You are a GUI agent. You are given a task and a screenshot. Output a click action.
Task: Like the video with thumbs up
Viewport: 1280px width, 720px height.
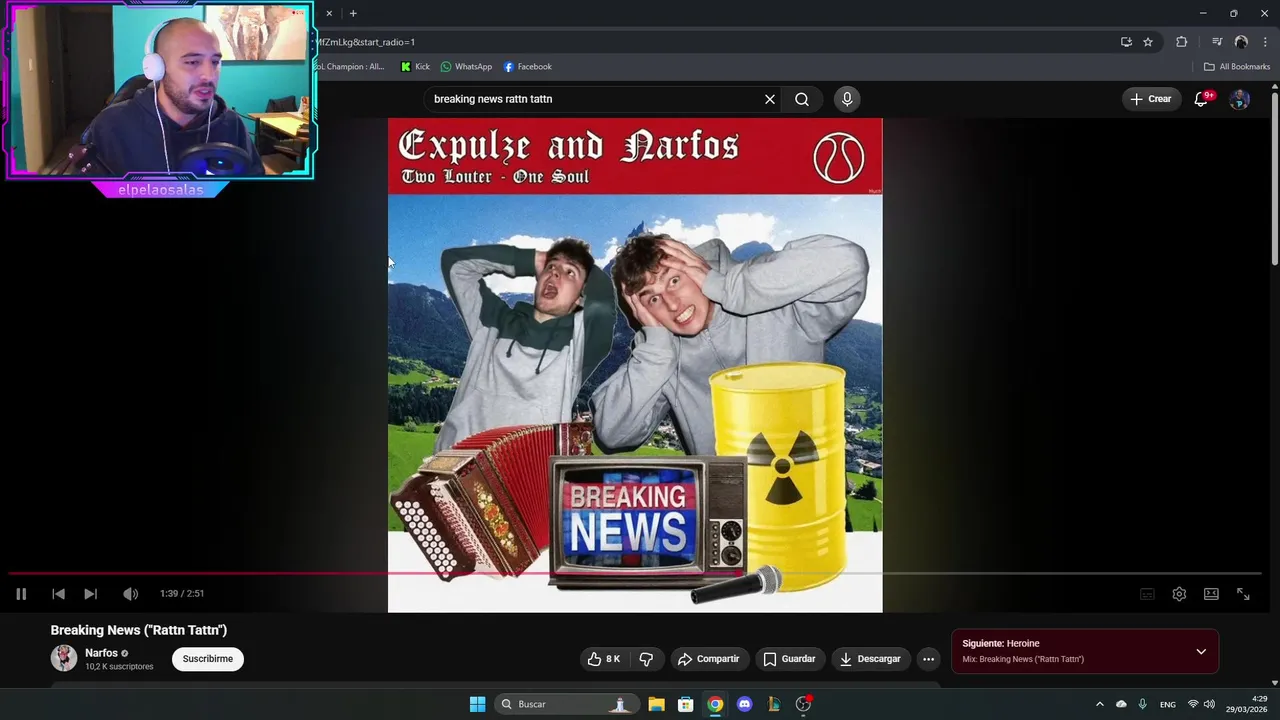(604, 659)
